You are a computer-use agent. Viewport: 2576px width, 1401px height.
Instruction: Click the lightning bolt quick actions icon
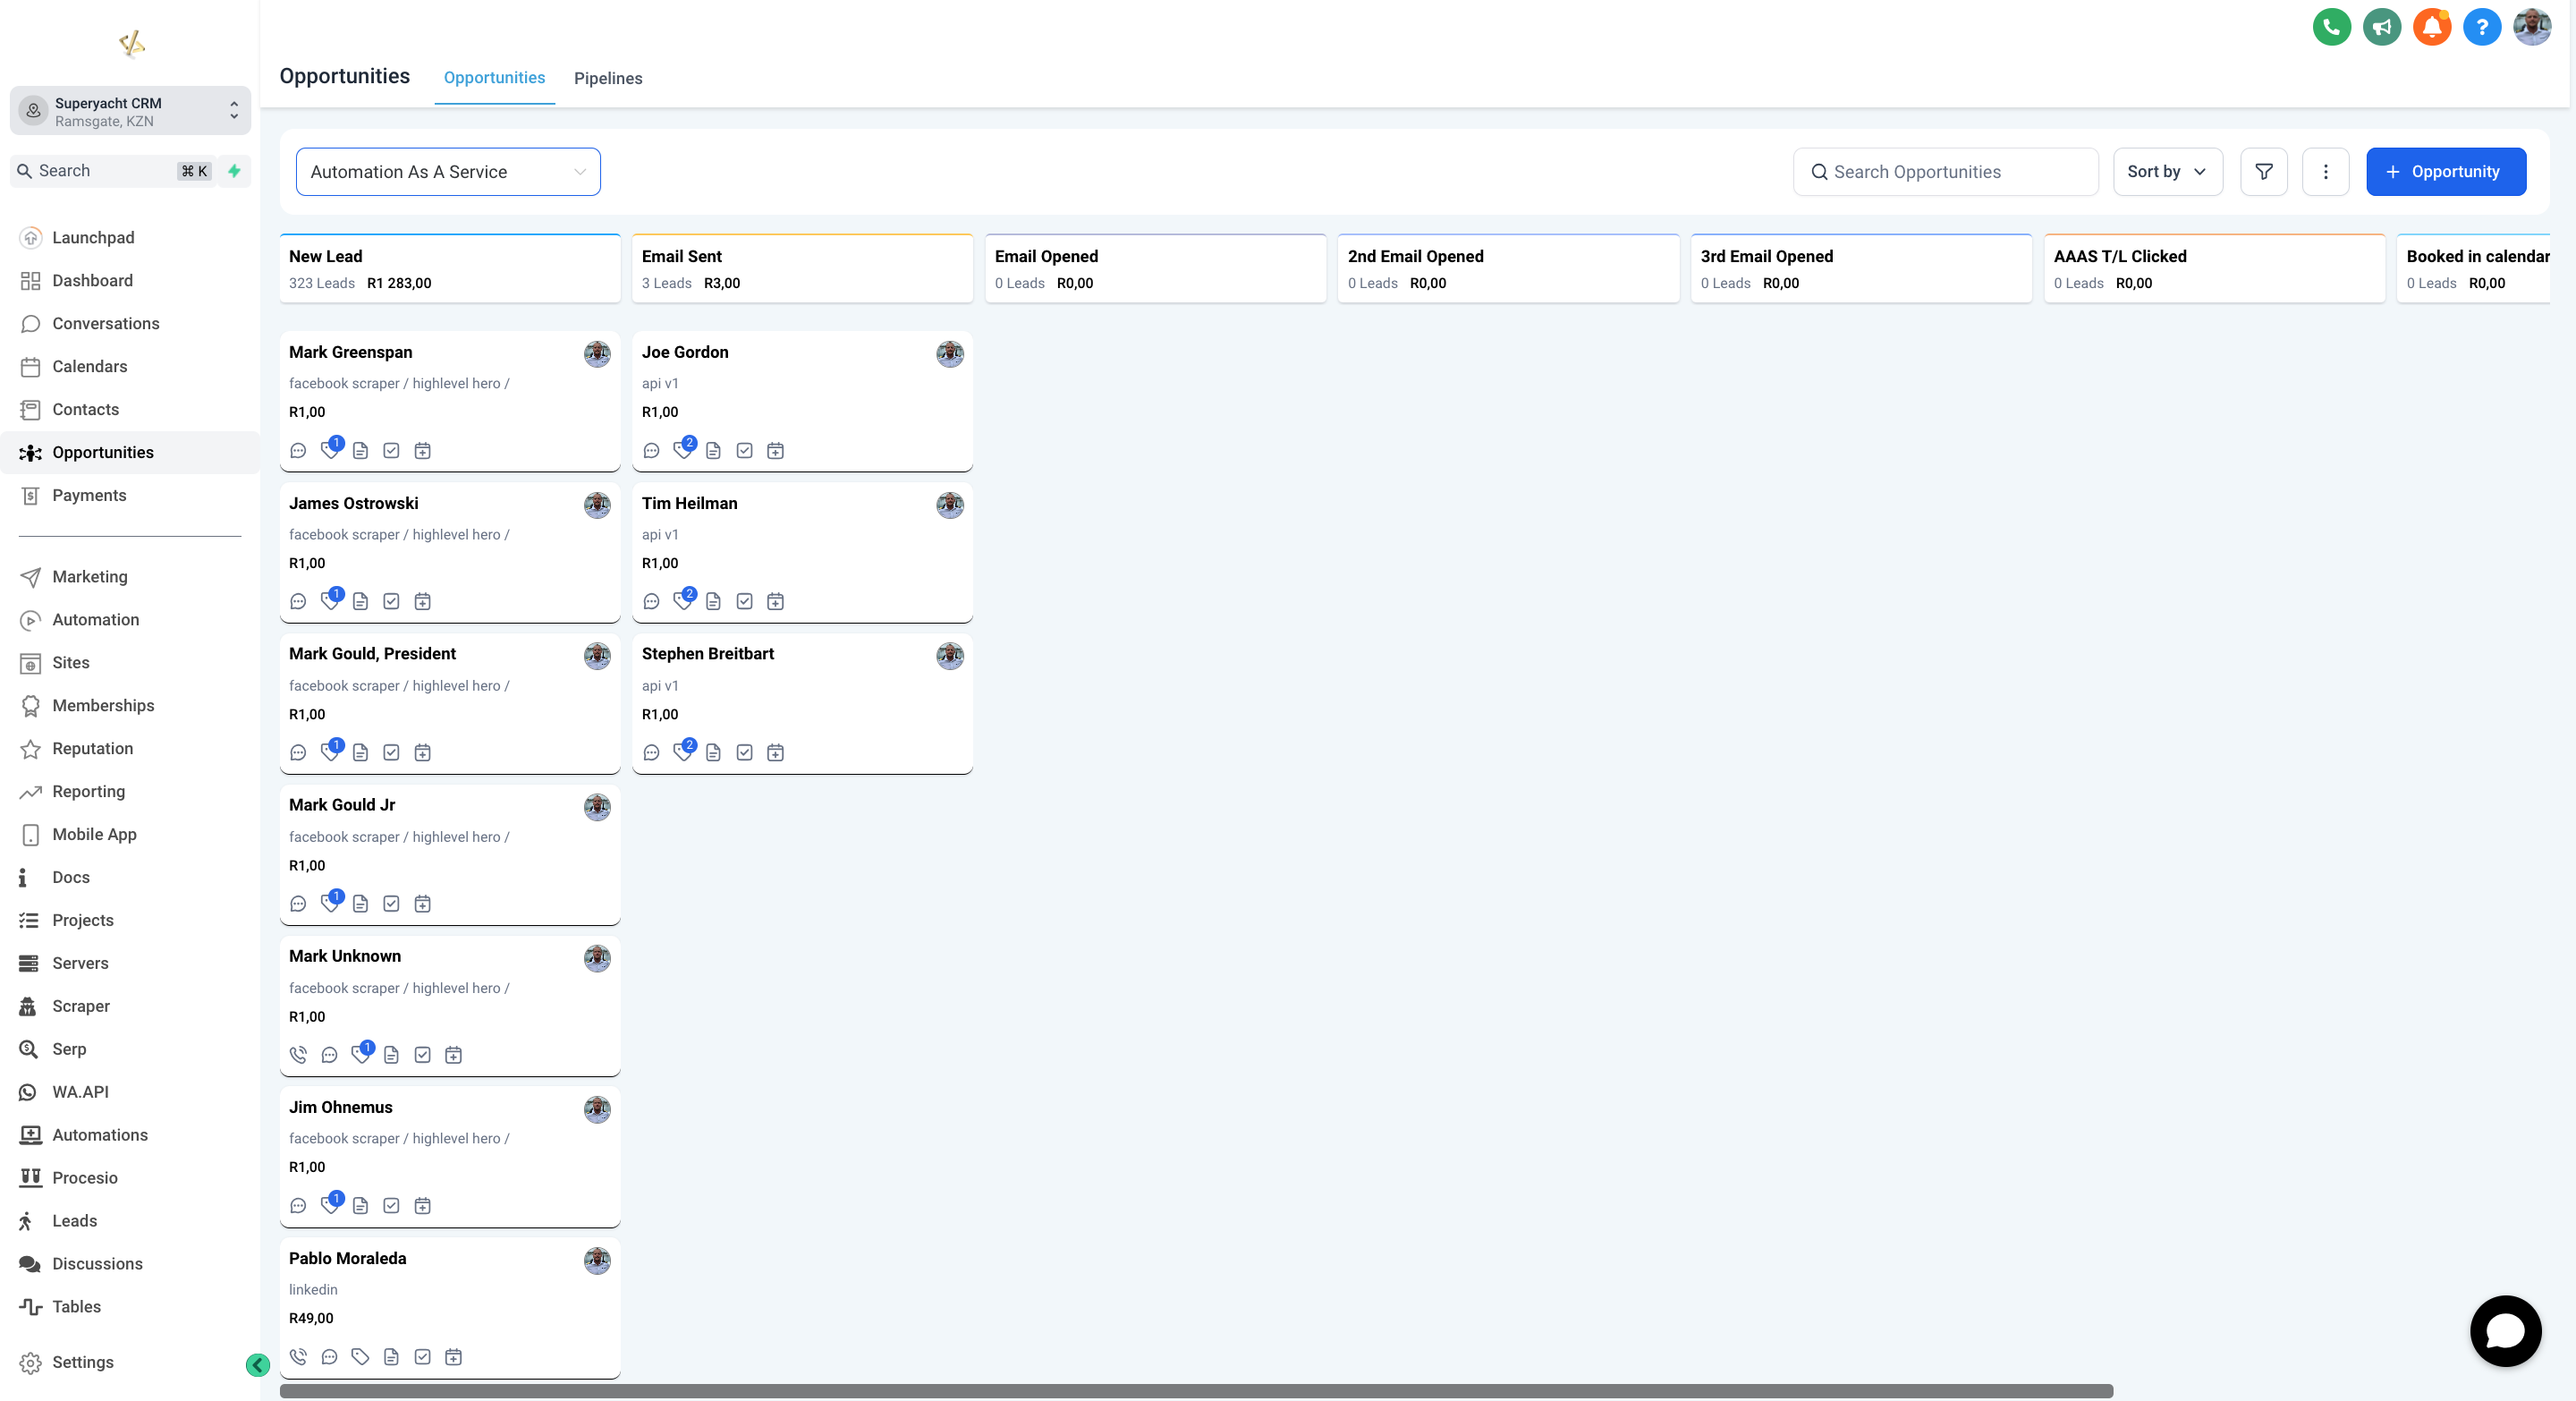[x=234, y=171]
